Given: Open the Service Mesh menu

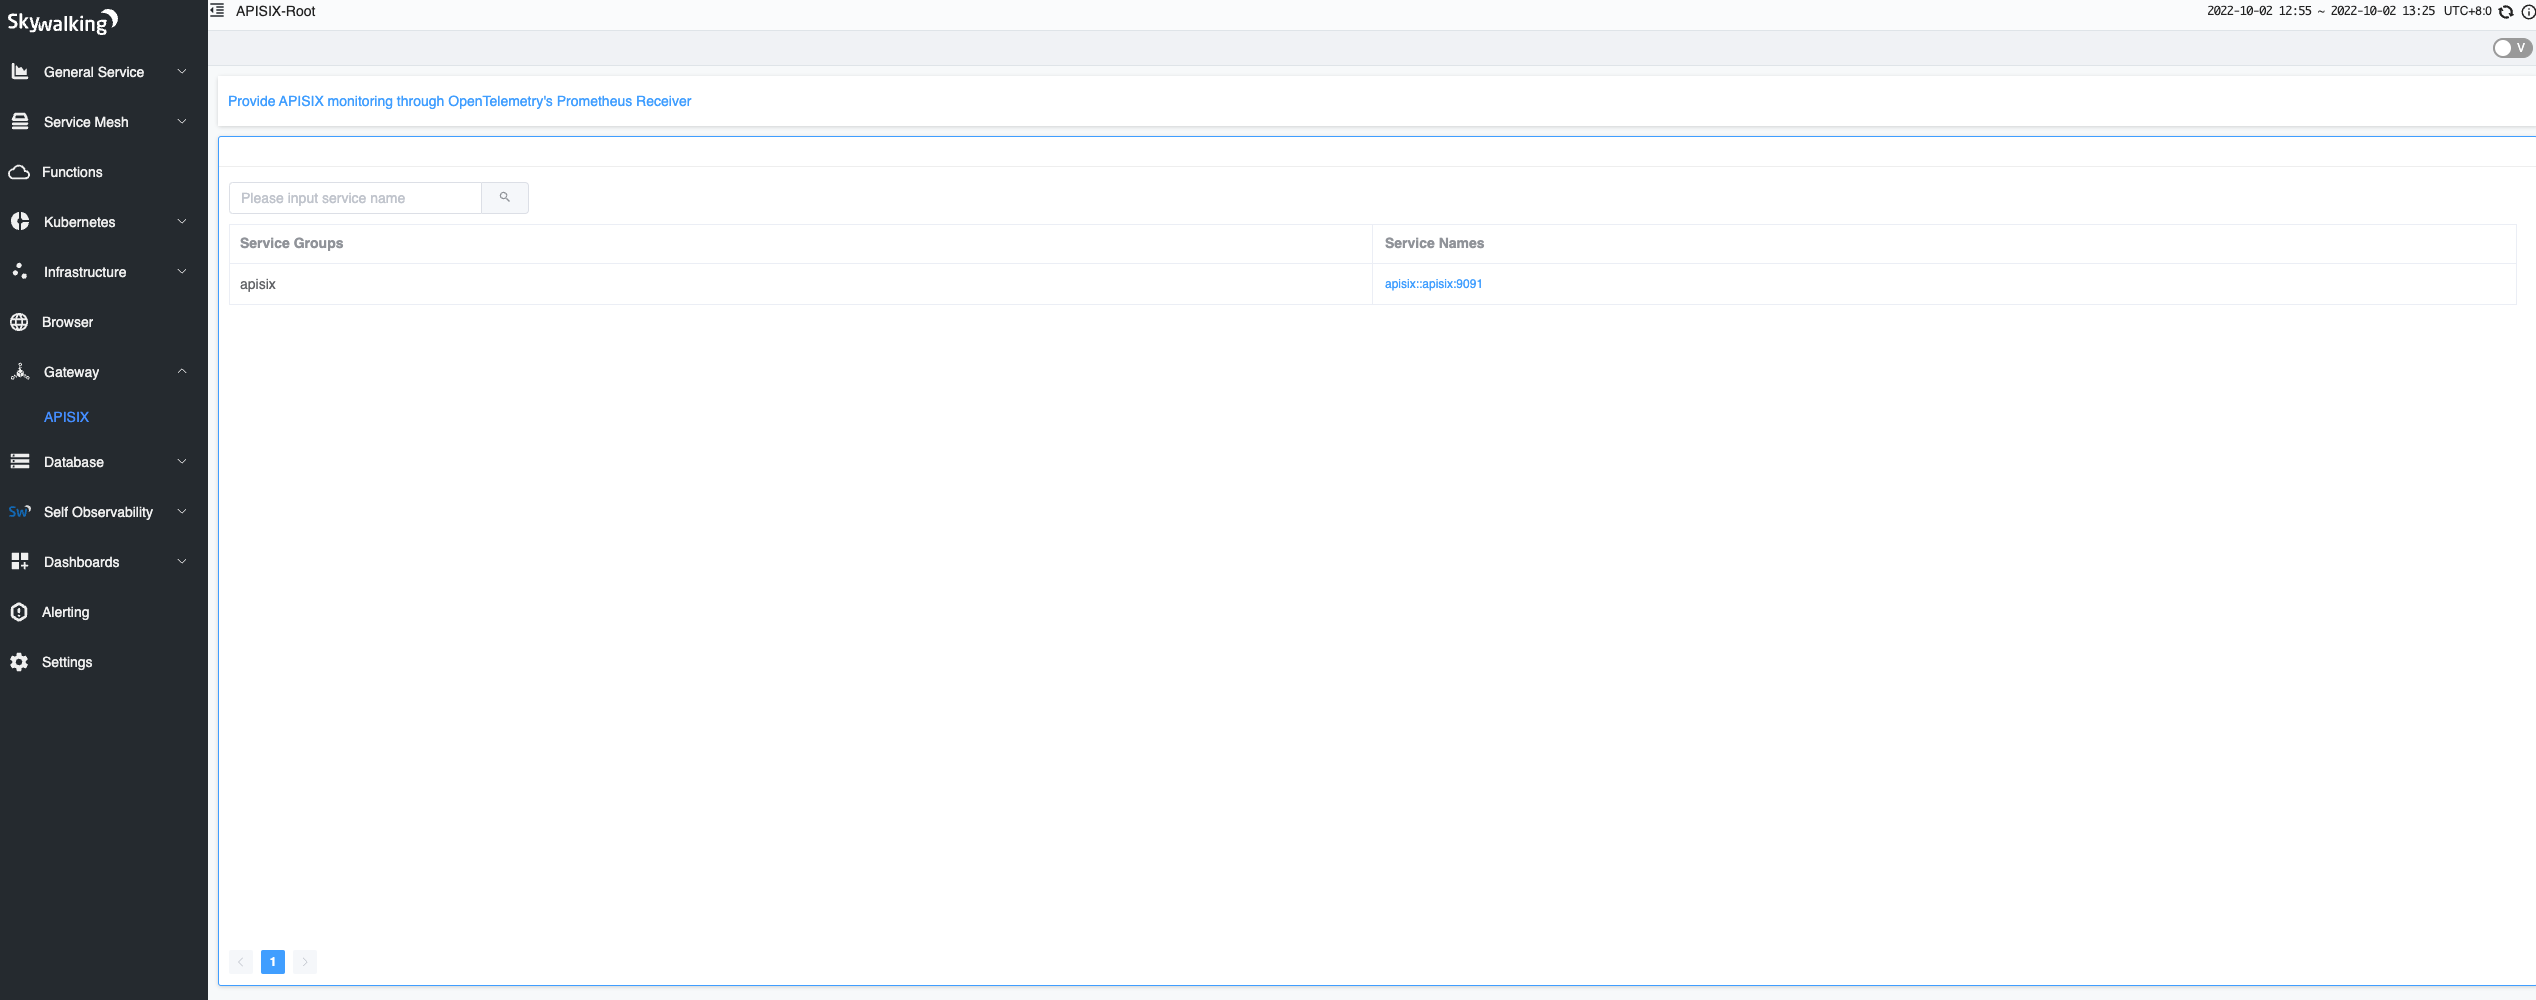Looking at the screenshot, I should pyautogui.click(x=104, y=122).
